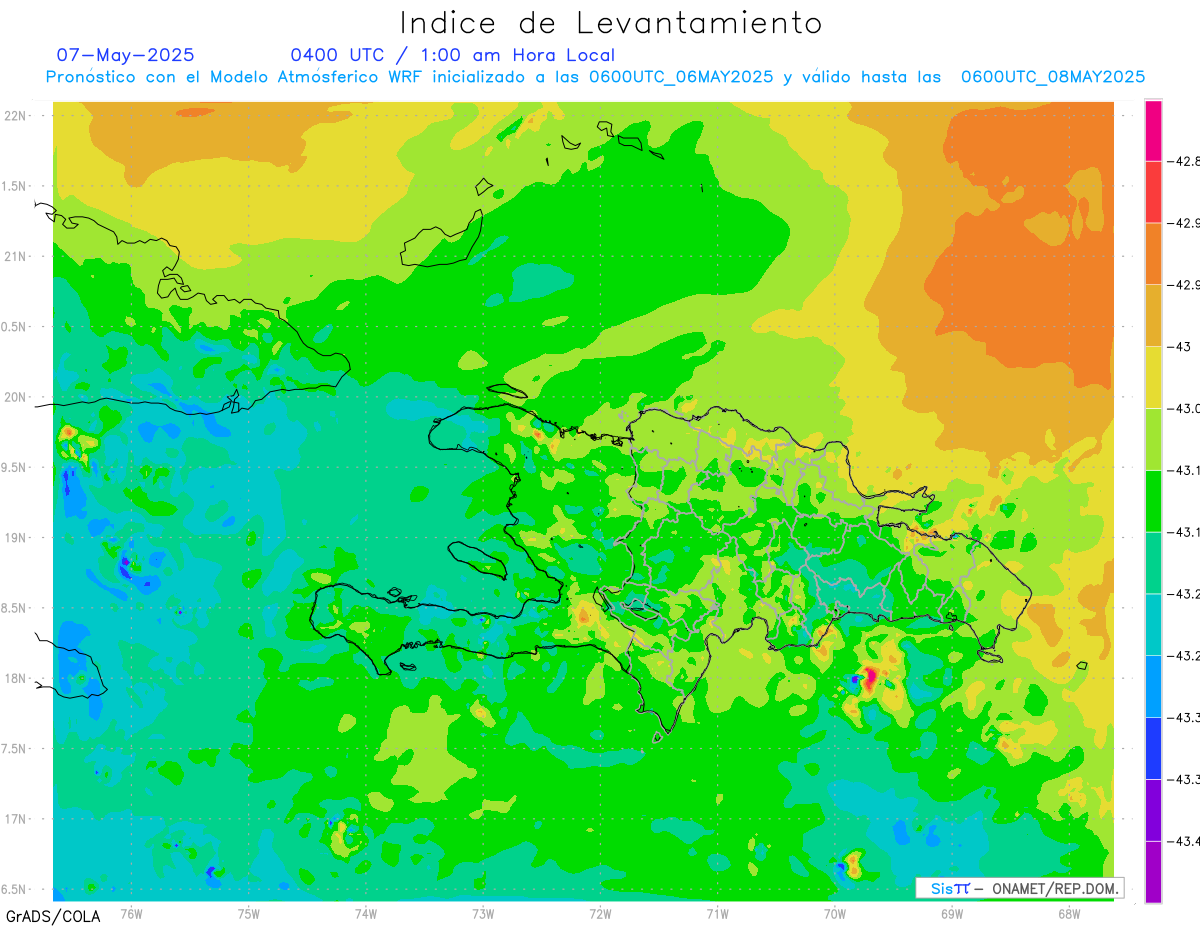The width and height of the screenshot is (1200, 927).
Task: Click the color bar value "-43.4"
Action: [1185, 841]
